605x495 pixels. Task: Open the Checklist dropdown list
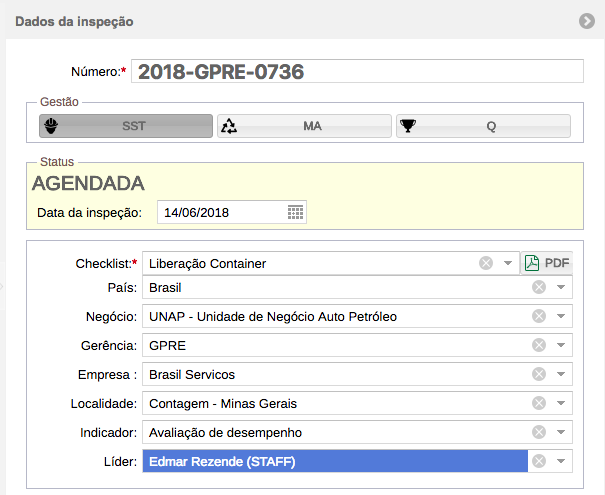(508, 263)
